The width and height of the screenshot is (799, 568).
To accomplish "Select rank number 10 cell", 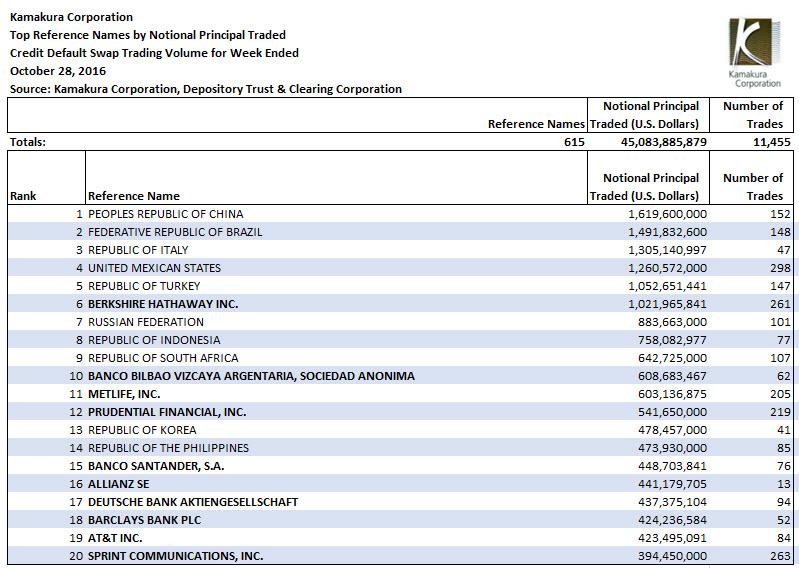I will tap(76, 376).
